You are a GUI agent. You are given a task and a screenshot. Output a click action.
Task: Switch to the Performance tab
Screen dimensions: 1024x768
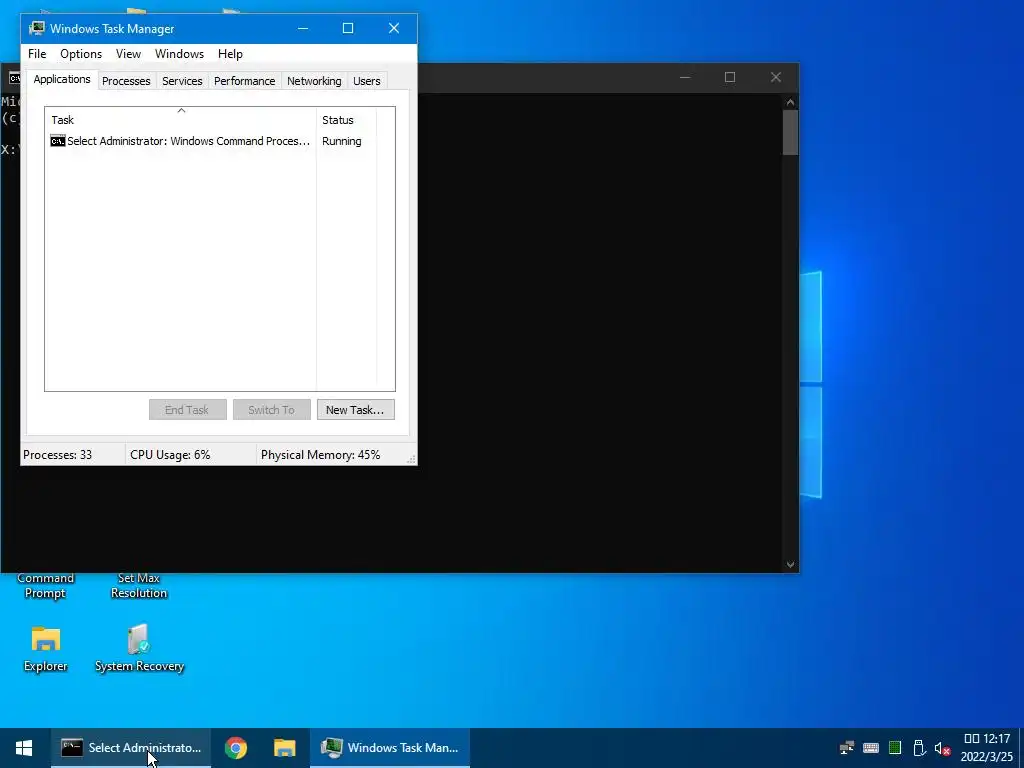(244, 81)
